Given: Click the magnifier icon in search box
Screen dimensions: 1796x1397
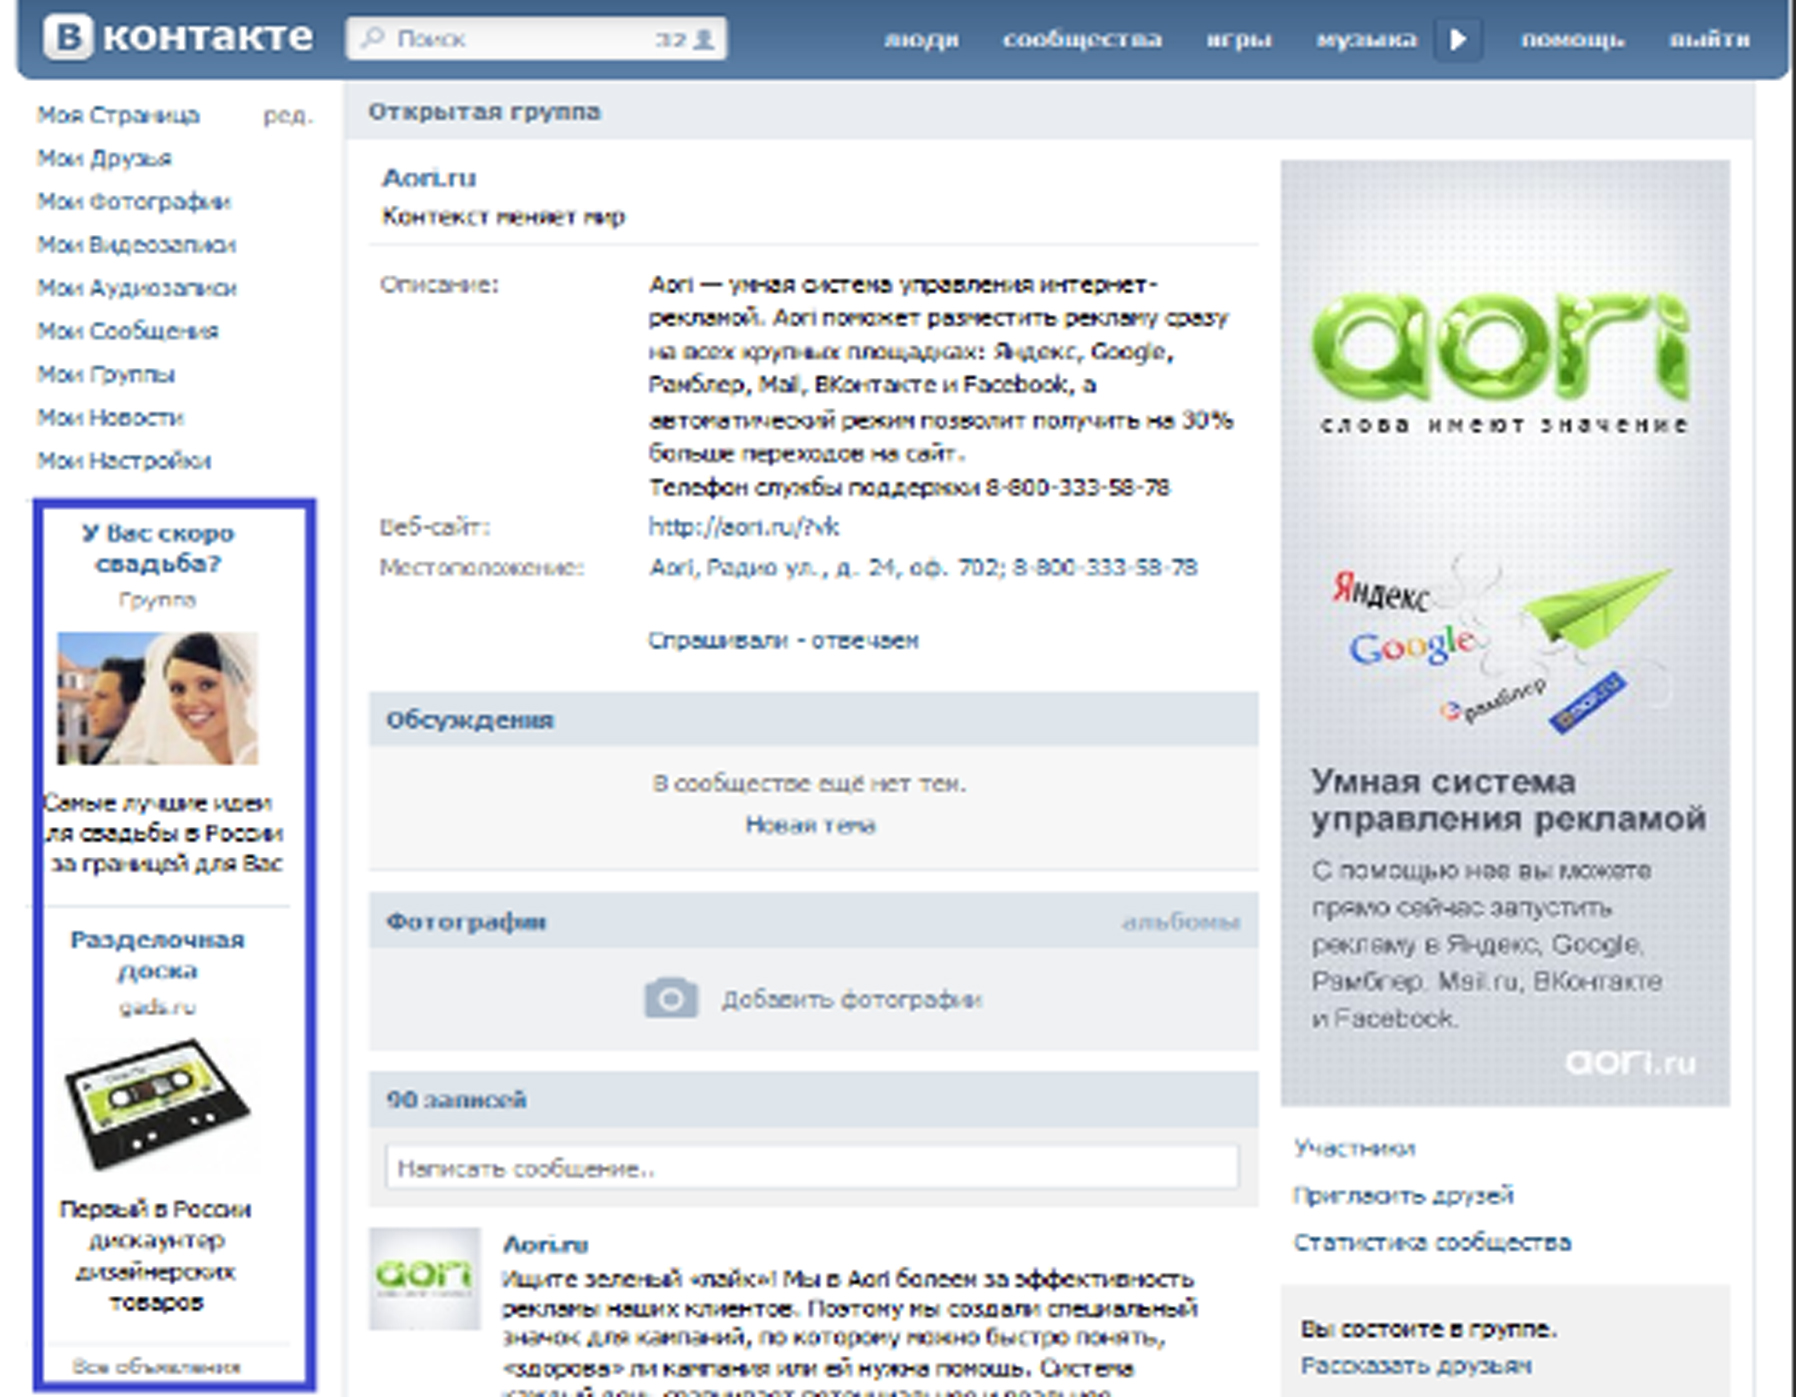Looking at the screenshot, I should click(x=373, y=39).
